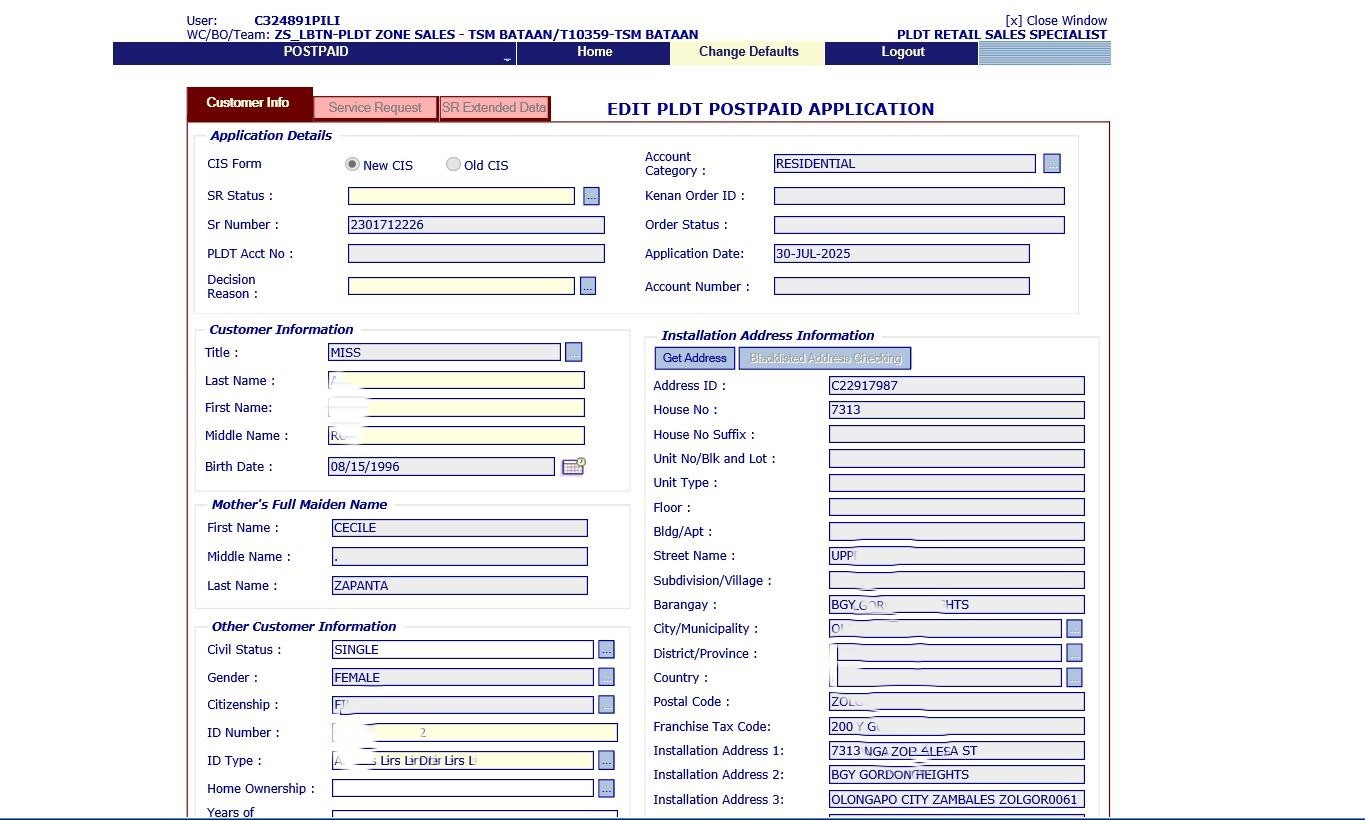1365x820 pixels.
Task: Click the Postal Code field
Action: coord(957,702)
